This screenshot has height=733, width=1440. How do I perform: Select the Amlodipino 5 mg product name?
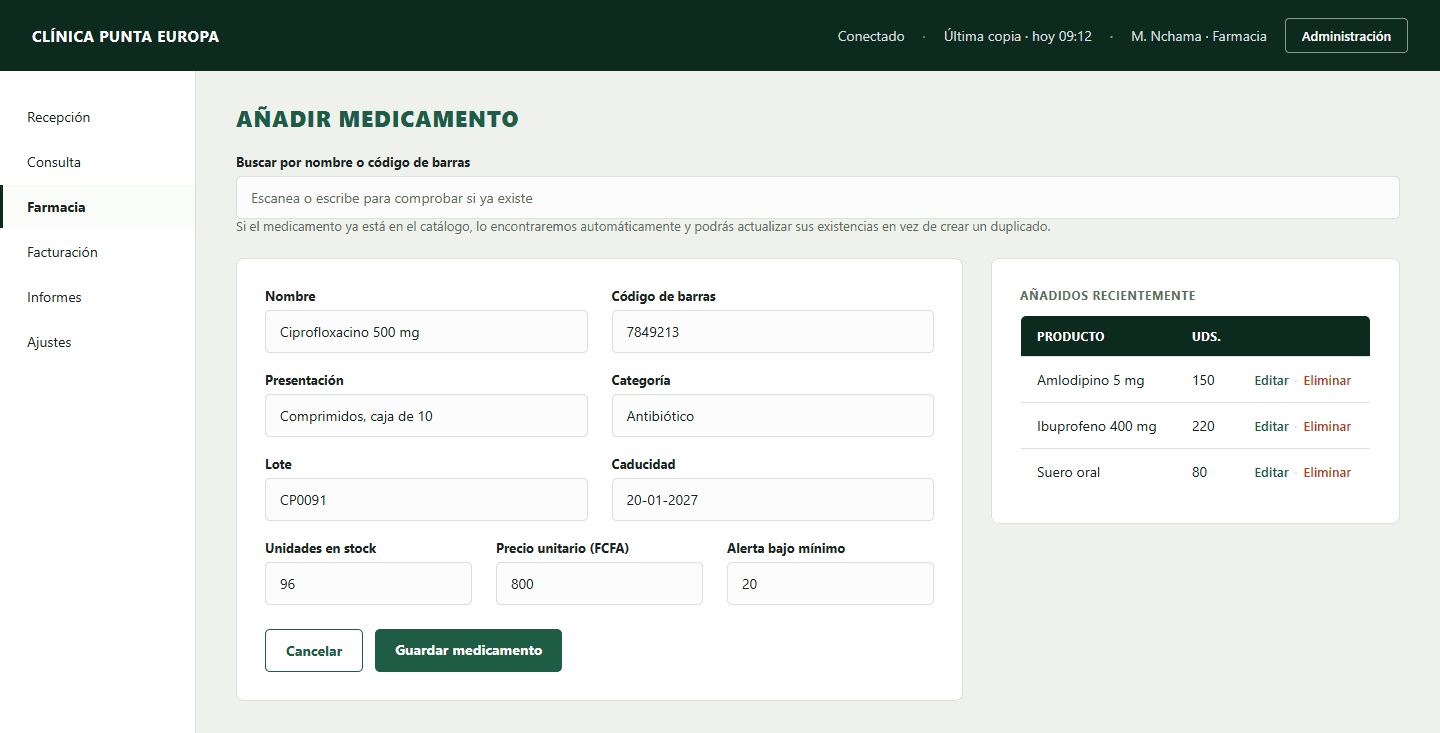[1090, 381]
